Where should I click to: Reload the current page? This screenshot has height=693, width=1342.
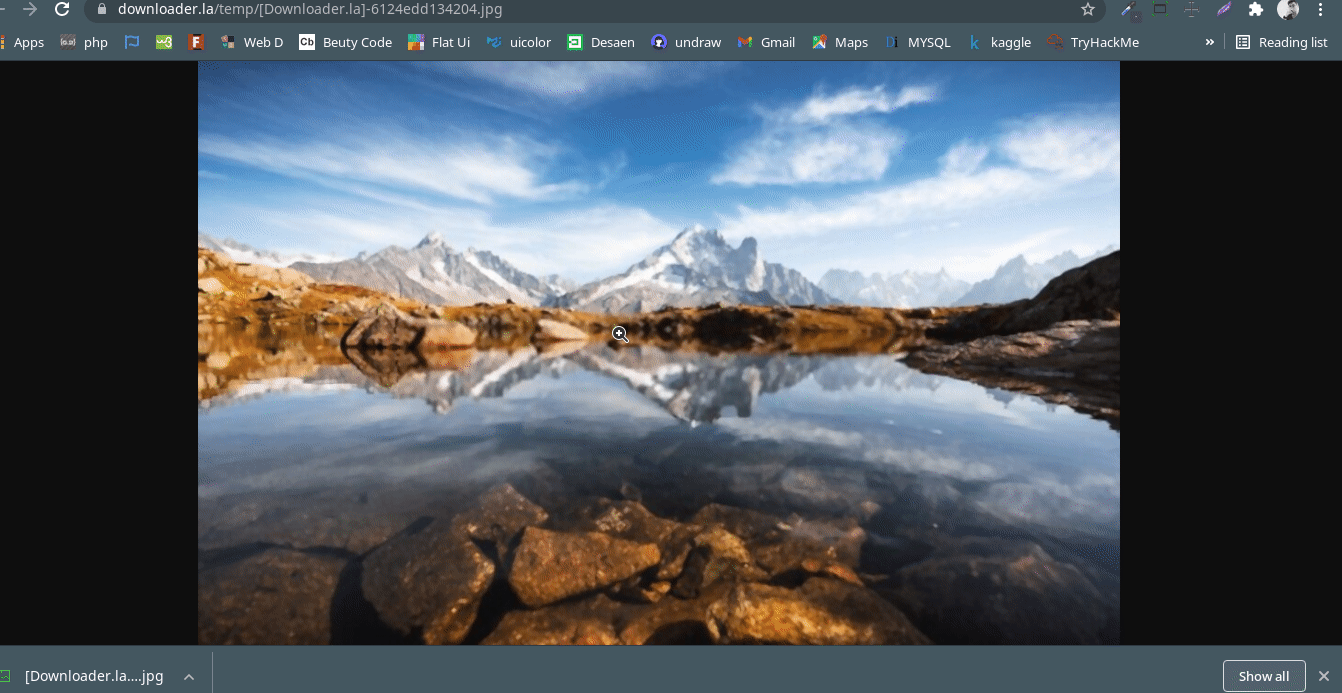(x=63, y=10)
